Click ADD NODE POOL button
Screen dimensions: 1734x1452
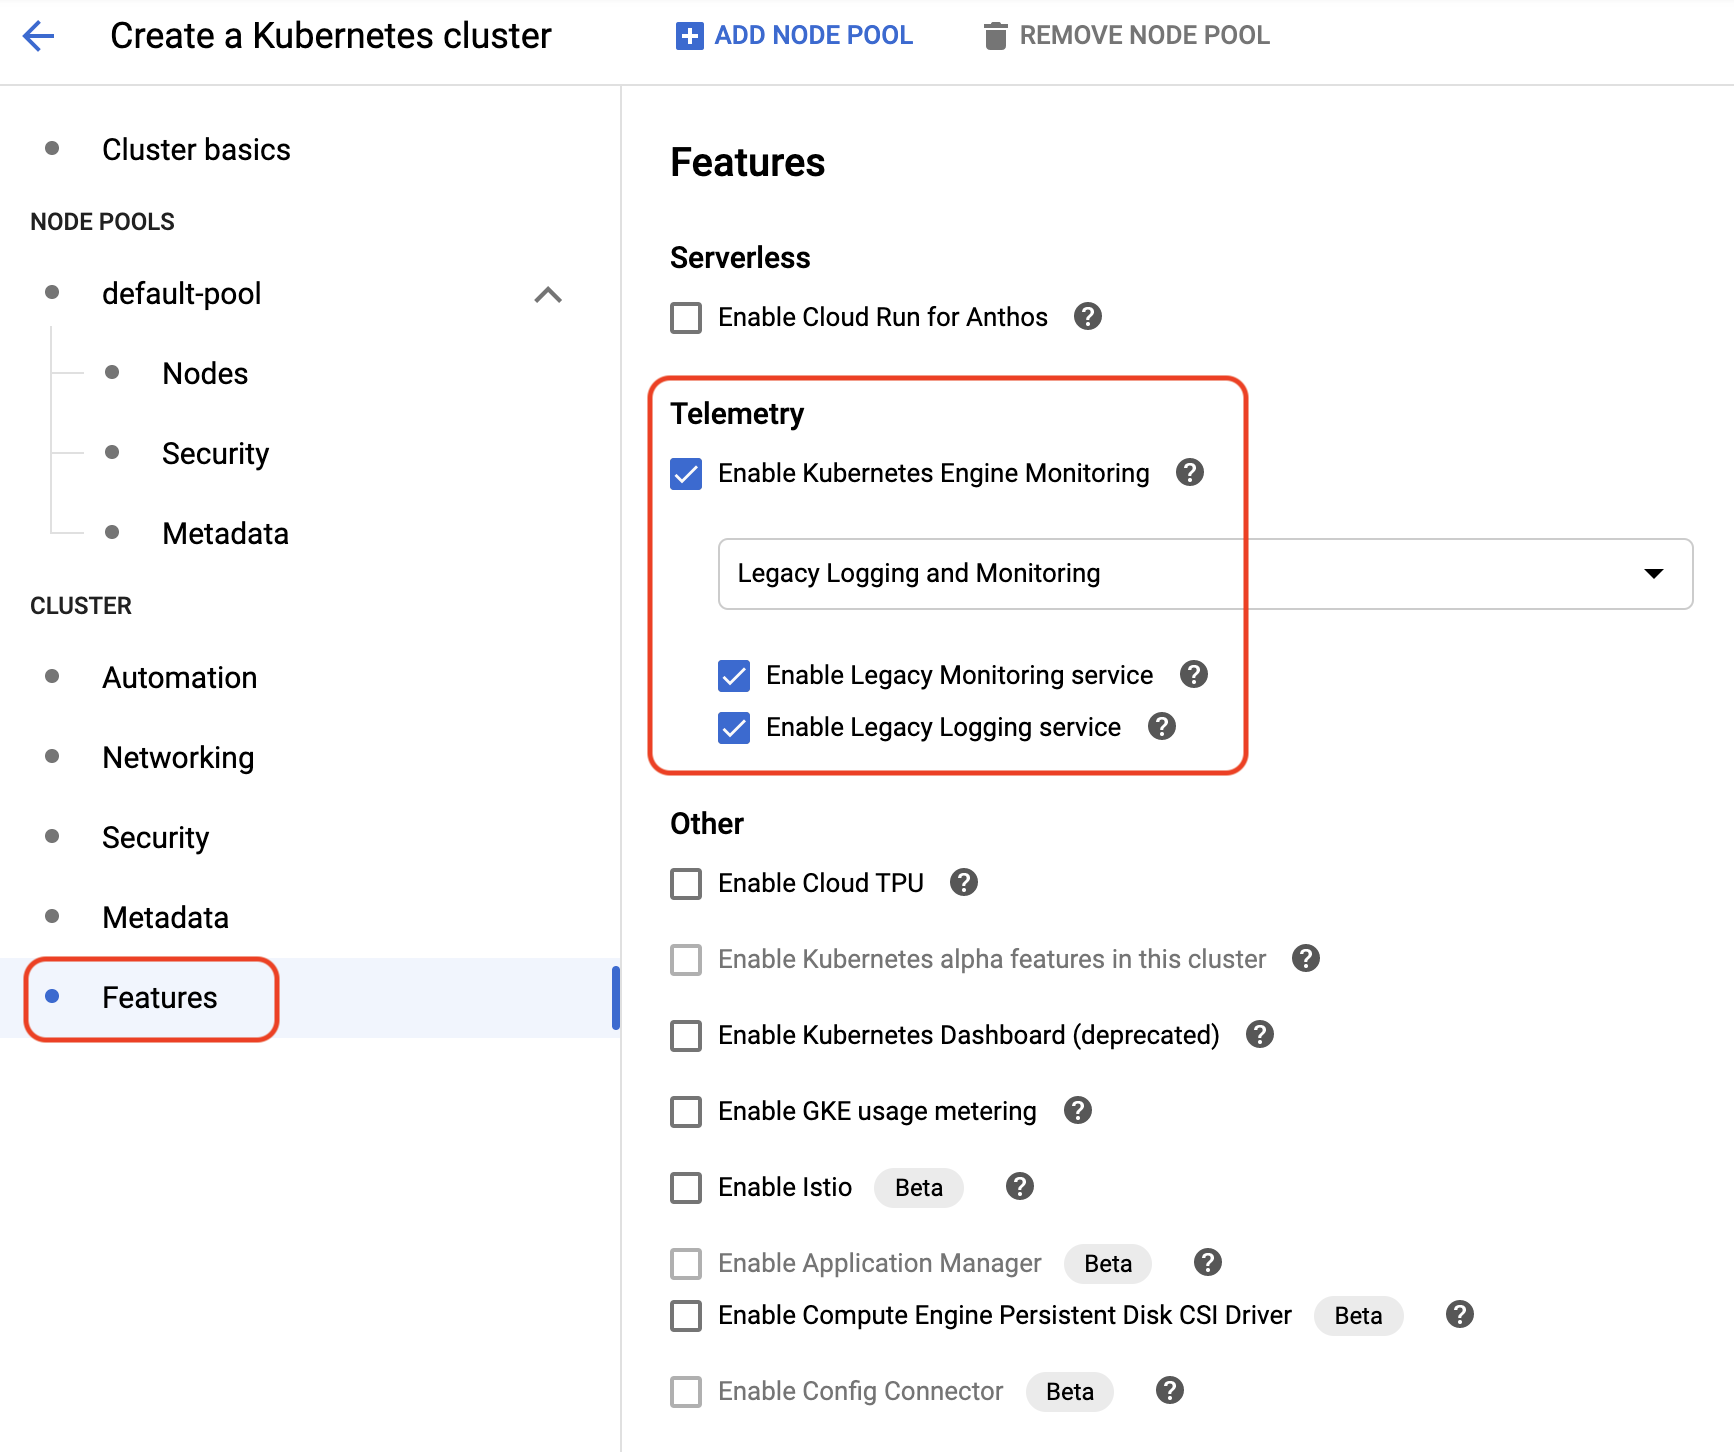[794, 36]
